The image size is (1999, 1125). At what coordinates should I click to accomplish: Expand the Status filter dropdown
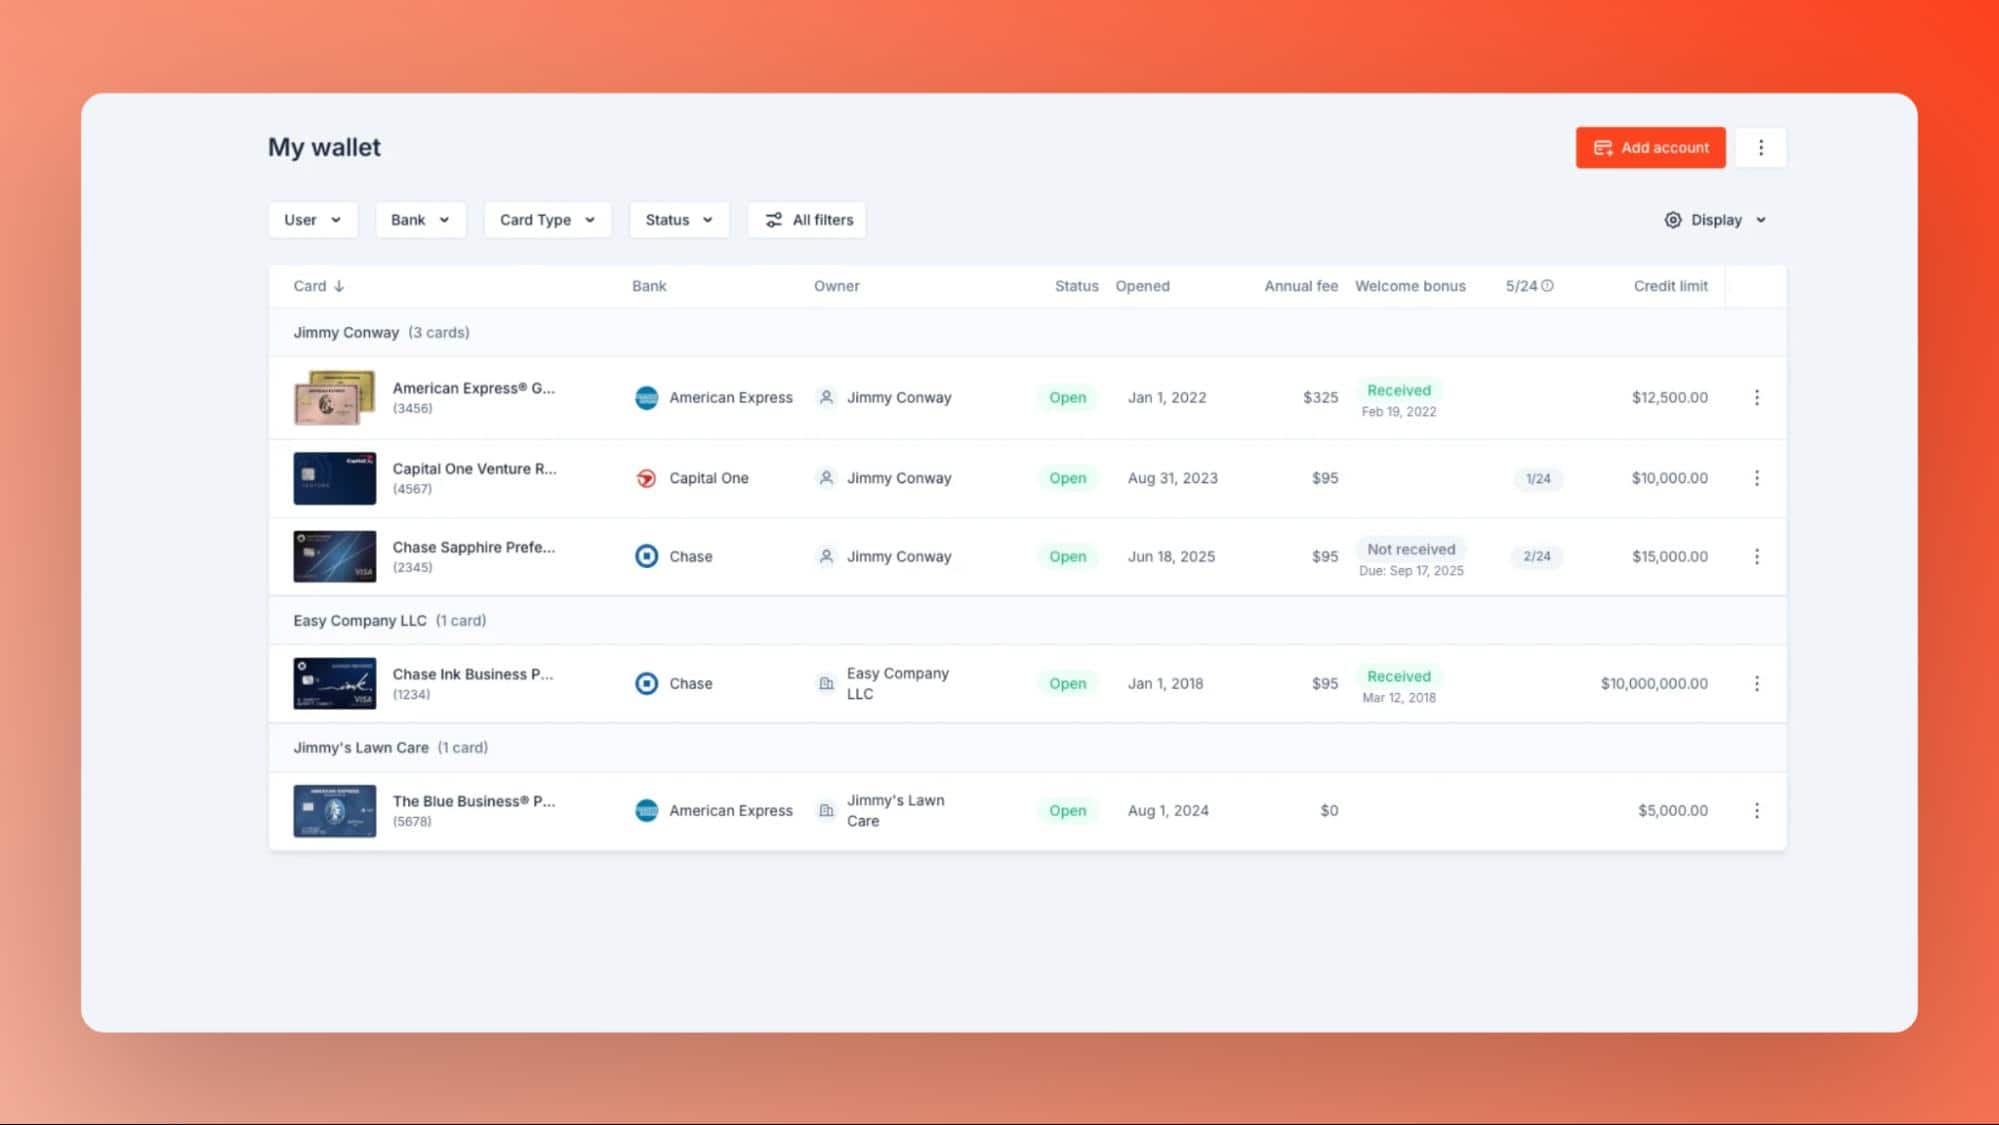(679, 220)
